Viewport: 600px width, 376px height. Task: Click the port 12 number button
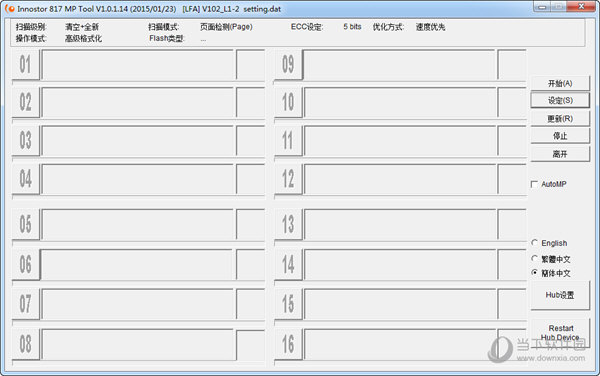pyautogui.click(x=288, y=179)
